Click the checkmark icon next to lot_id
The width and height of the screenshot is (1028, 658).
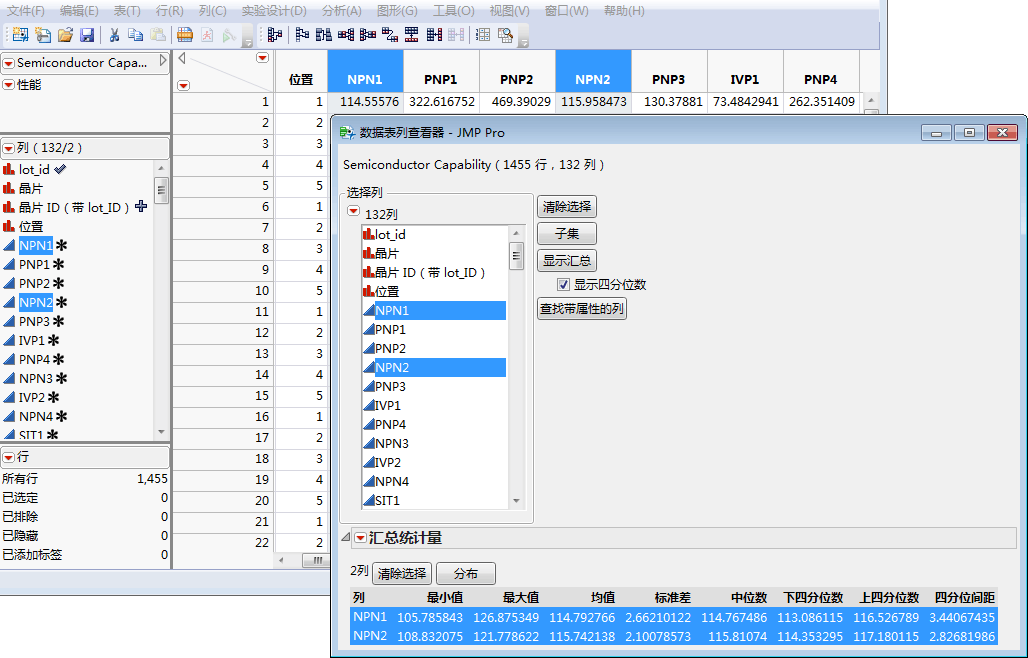60,169
